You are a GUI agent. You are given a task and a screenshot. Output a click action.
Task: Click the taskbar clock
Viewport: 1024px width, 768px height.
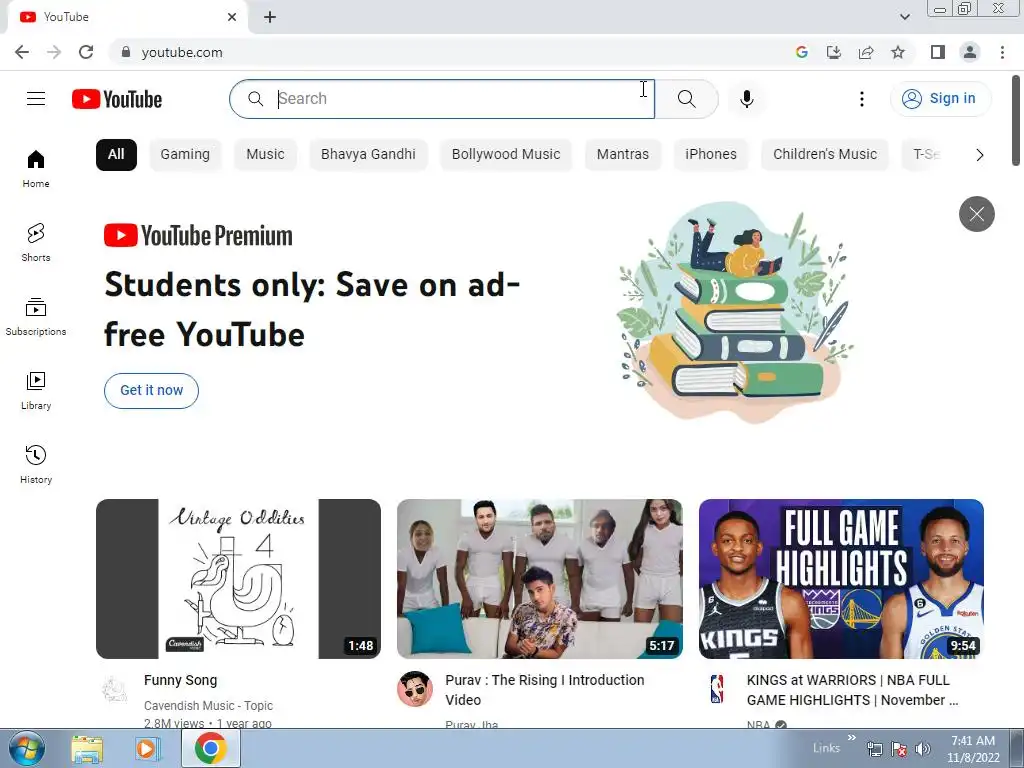[973, 749]
